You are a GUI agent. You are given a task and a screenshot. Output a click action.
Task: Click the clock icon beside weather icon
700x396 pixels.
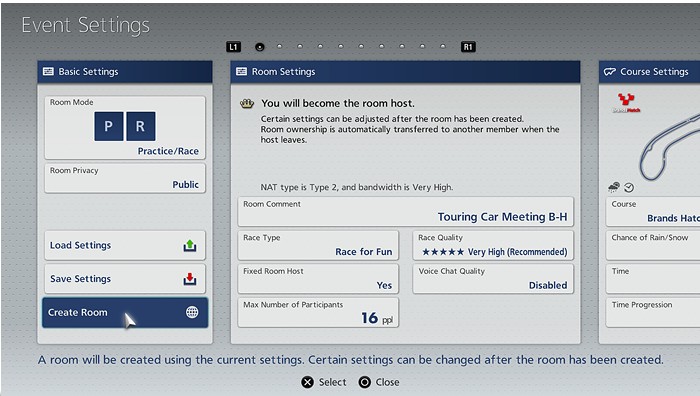[629, 188]
